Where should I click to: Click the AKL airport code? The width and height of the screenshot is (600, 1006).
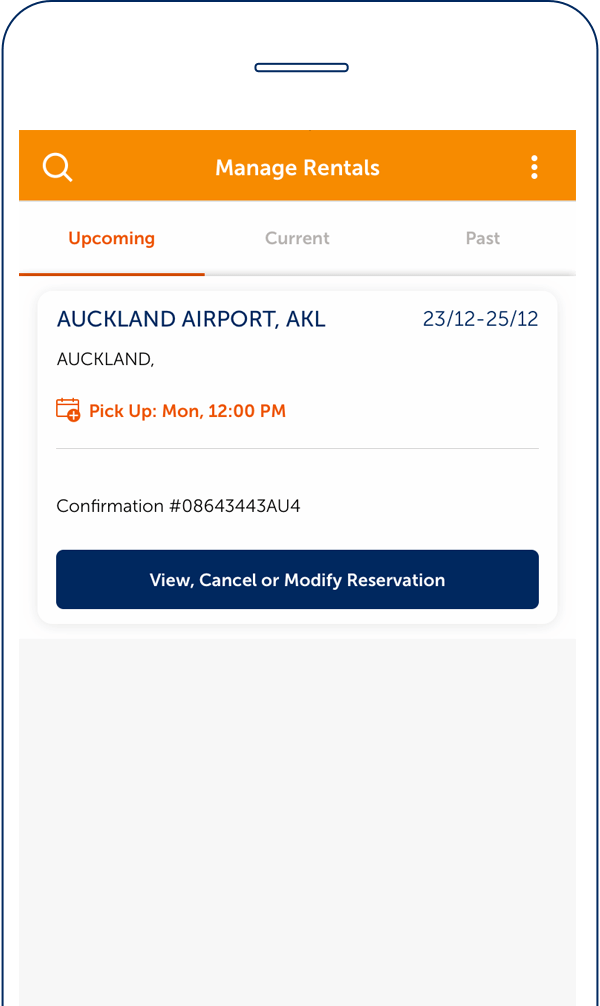coord(305,319)
